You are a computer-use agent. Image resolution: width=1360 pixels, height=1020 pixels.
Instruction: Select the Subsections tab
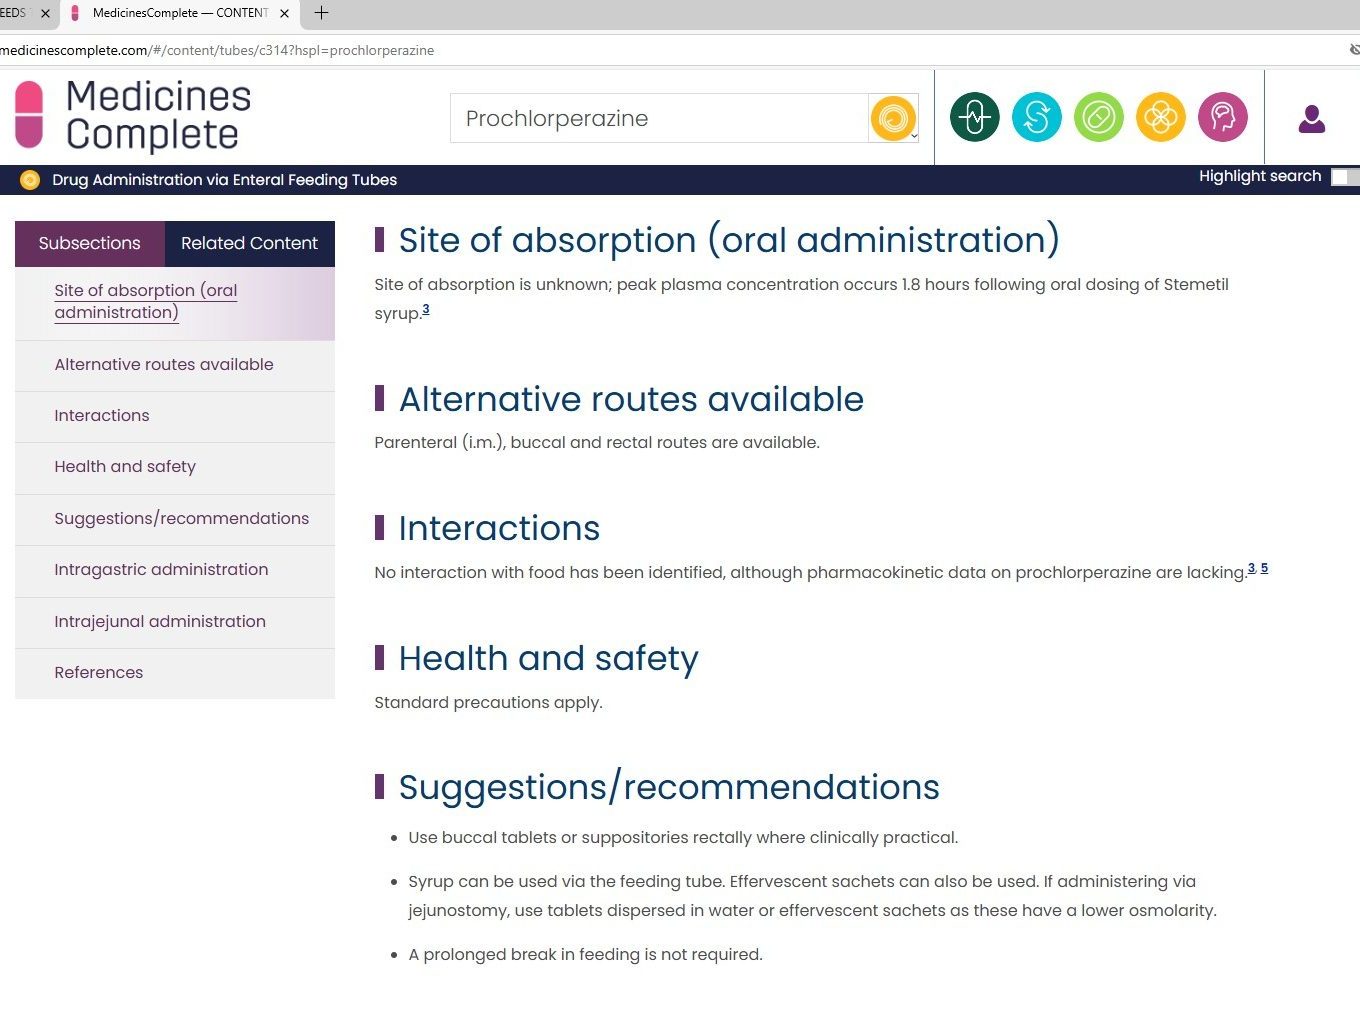(x=89, y=243)
